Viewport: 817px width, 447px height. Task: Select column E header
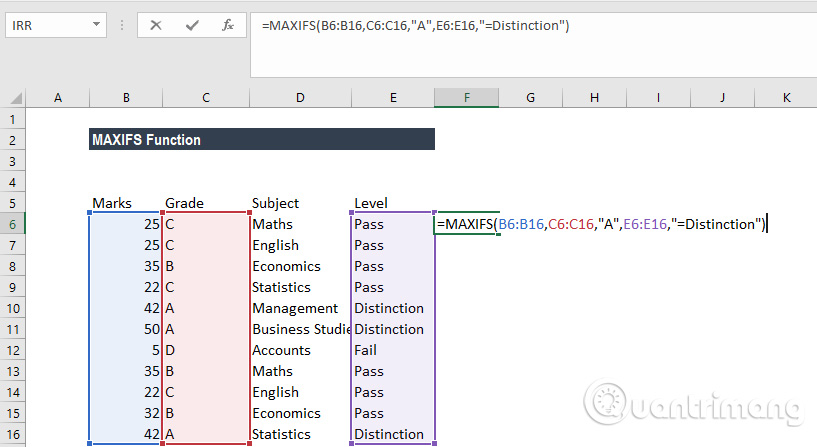click(x=393, y=97)
